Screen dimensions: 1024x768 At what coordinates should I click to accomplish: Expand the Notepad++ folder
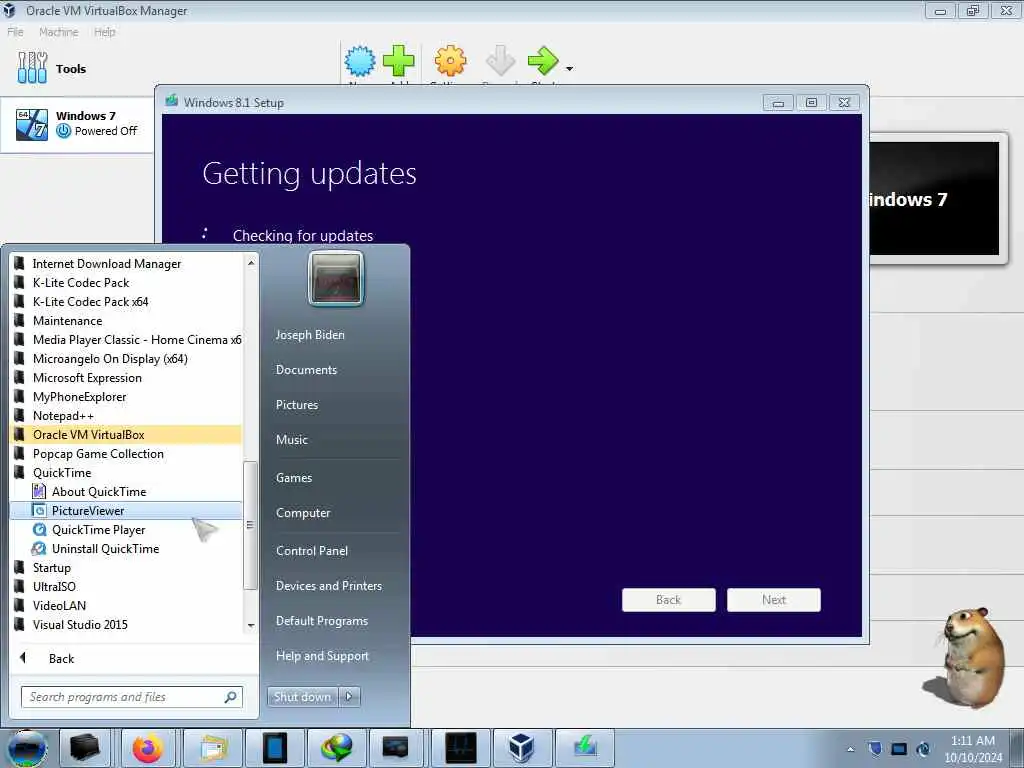[x=127, y=415]
